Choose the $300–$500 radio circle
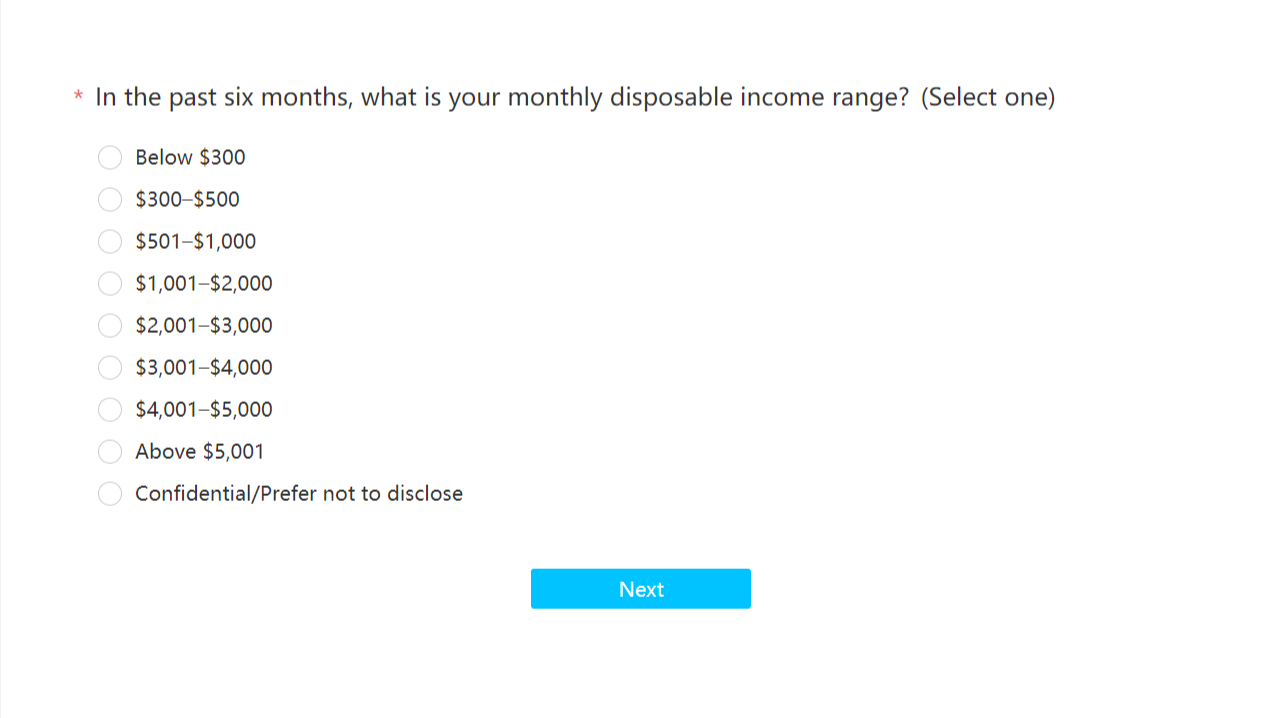 110,200
